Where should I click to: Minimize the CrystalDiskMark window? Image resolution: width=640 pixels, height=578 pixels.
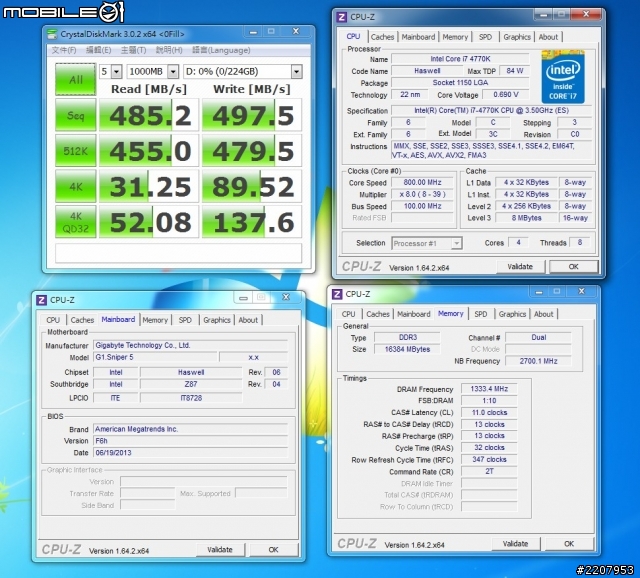tap(253, 32)
